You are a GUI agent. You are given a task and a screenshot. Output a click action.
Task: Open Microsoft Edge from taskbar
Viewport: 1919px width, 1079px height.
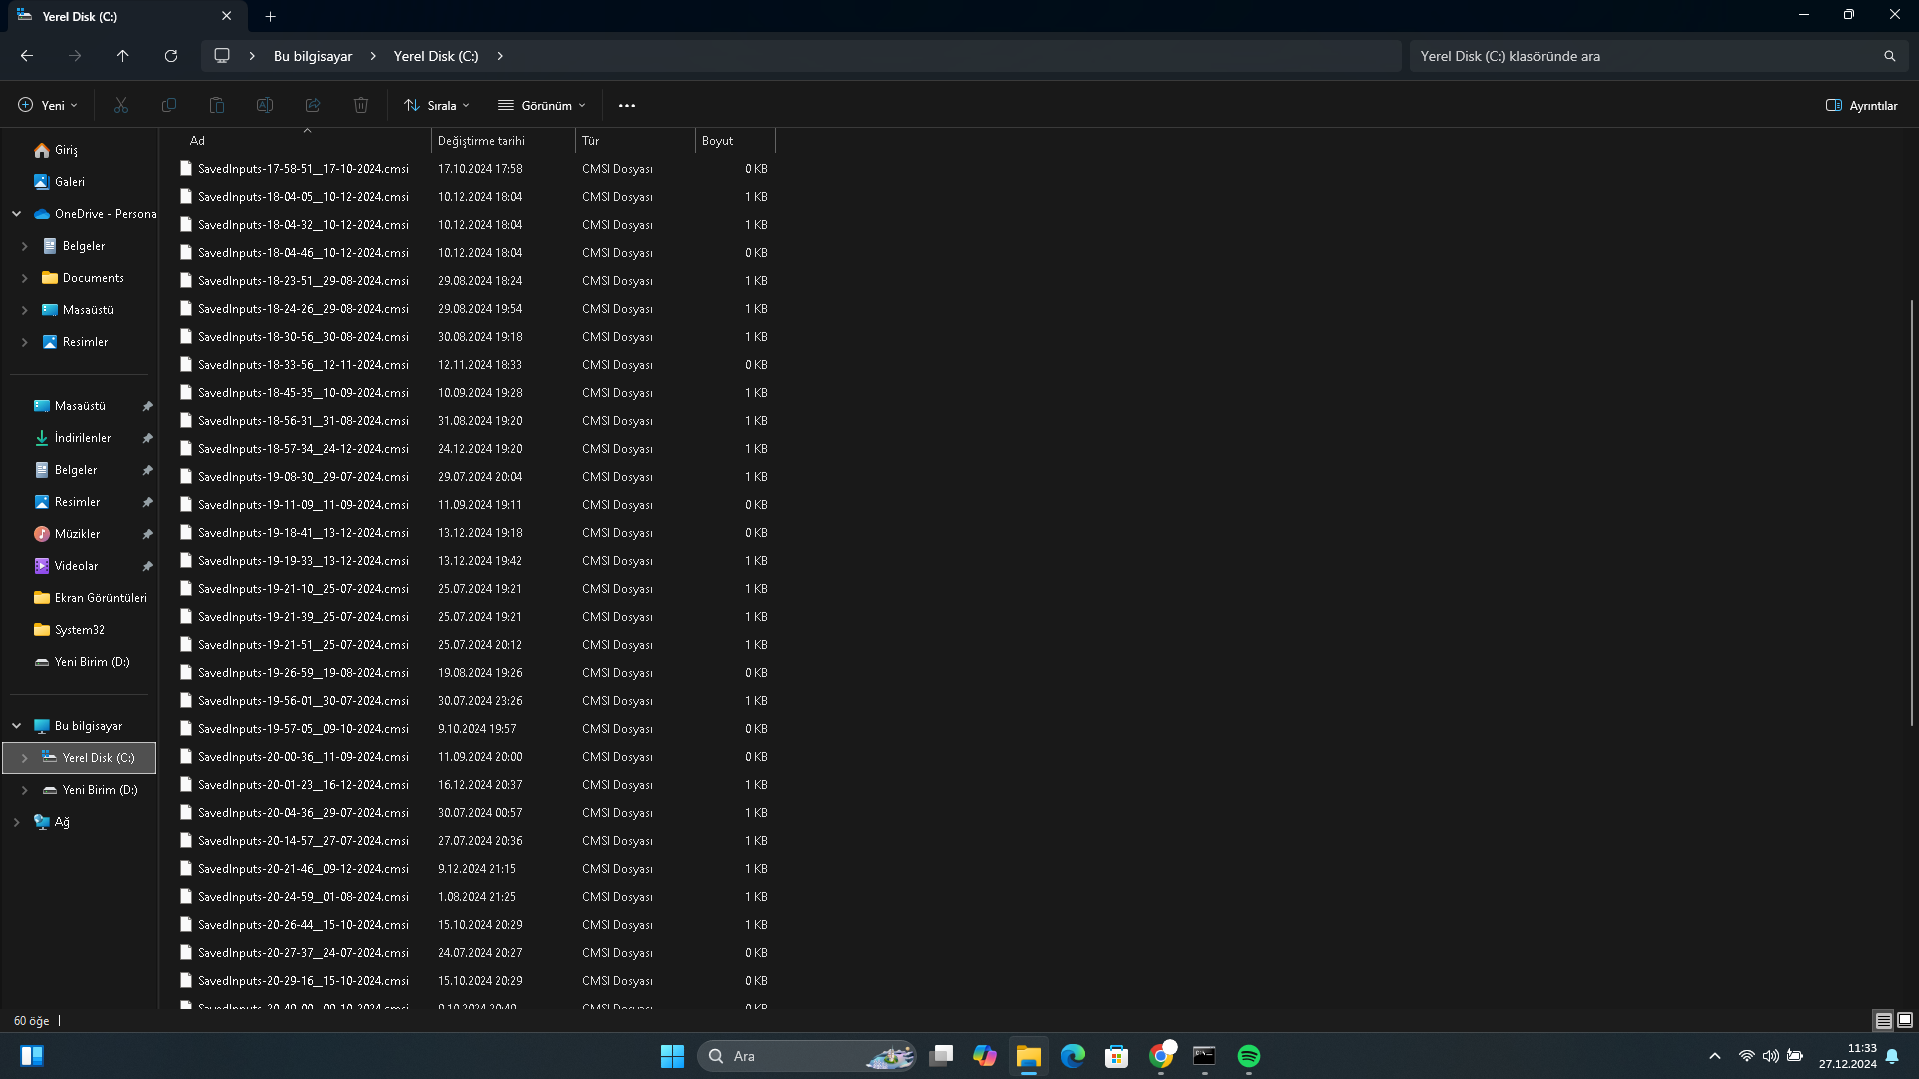1073,1056
